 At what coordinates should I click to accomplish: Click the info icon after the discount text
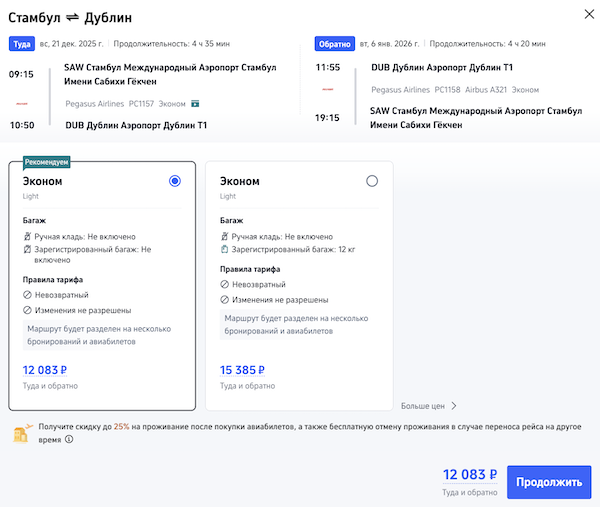click(68, 439)
